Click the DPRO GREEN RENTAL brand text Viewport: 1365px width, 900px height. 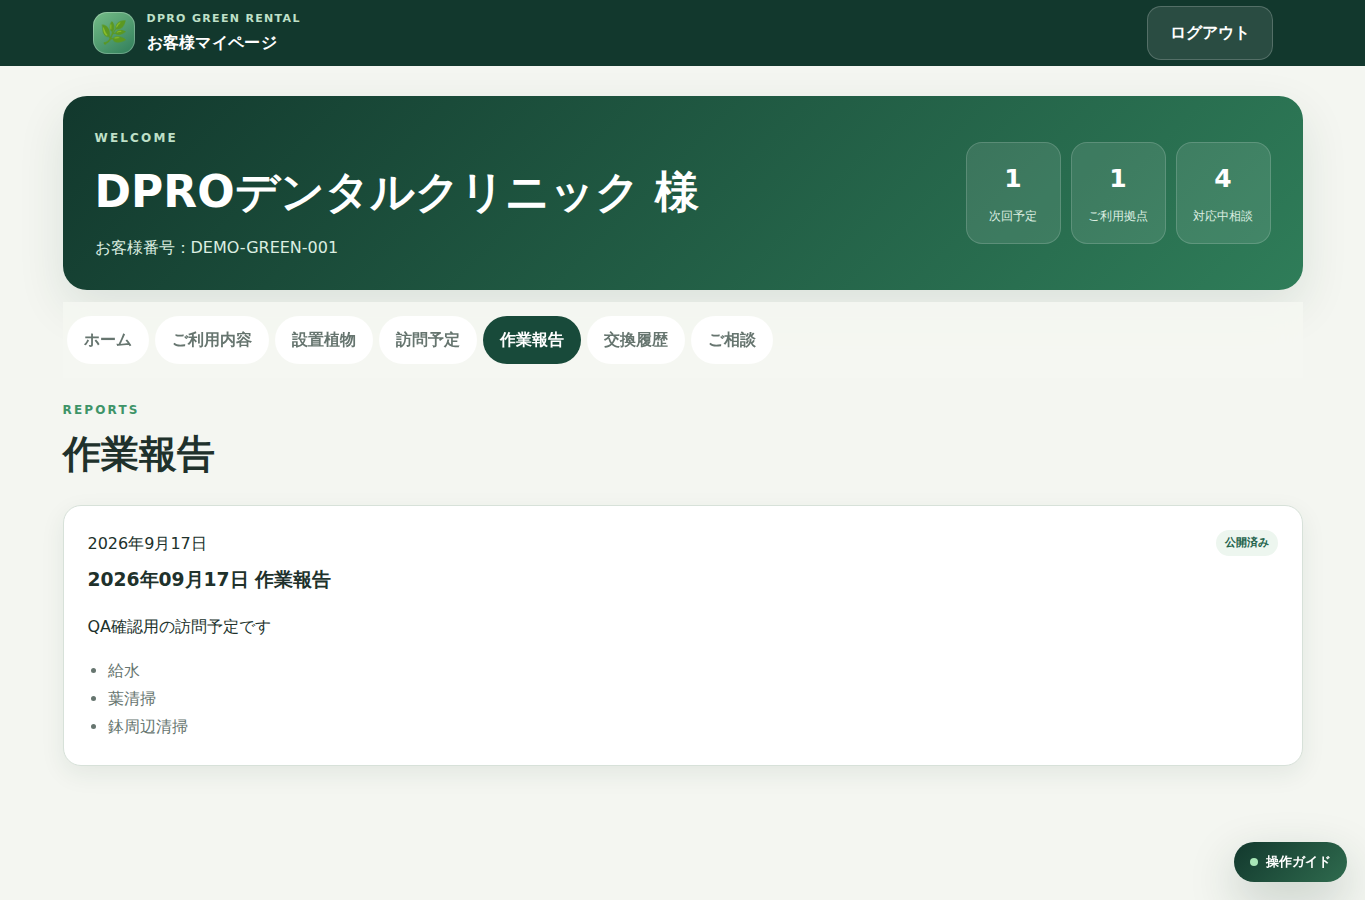coord(223,18)
